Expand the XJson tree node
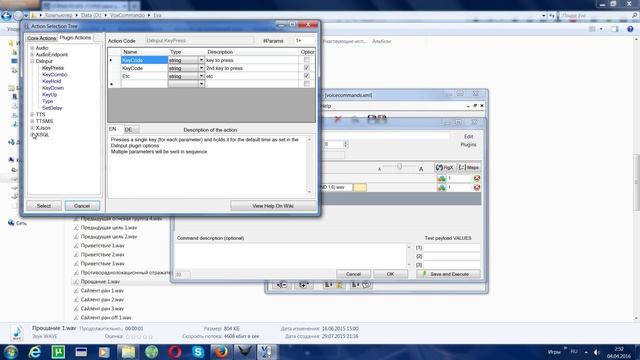Viewport: 640px width, 360px height. click(x=32, y=128)
